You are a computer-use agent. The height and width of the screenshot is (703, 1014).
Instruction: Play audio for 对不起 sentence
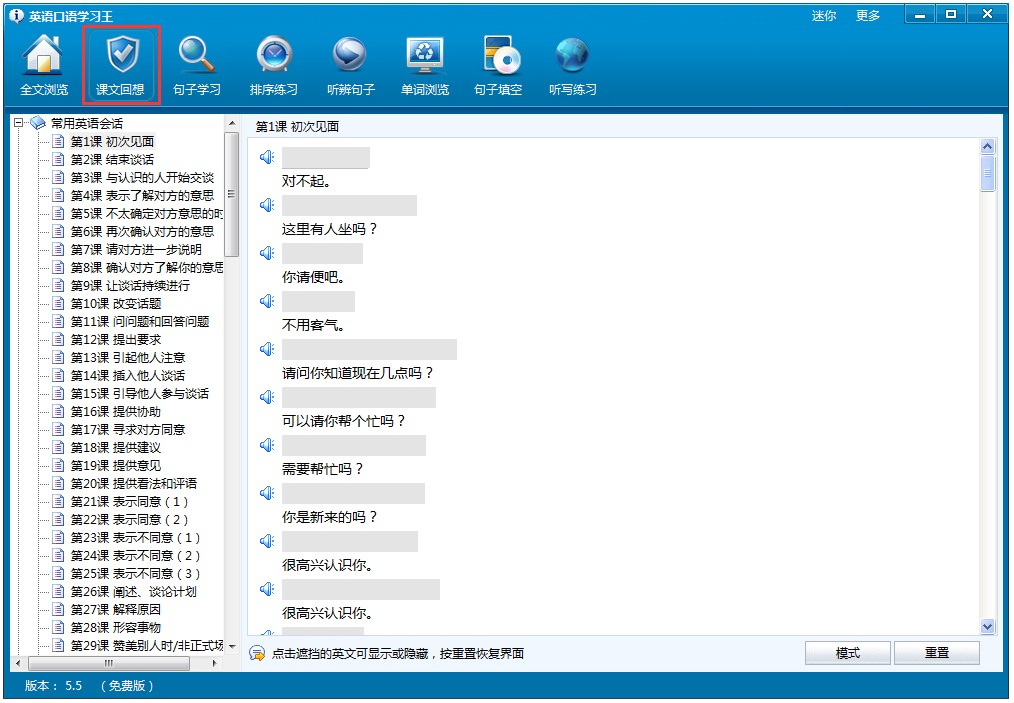click(266, 157)
